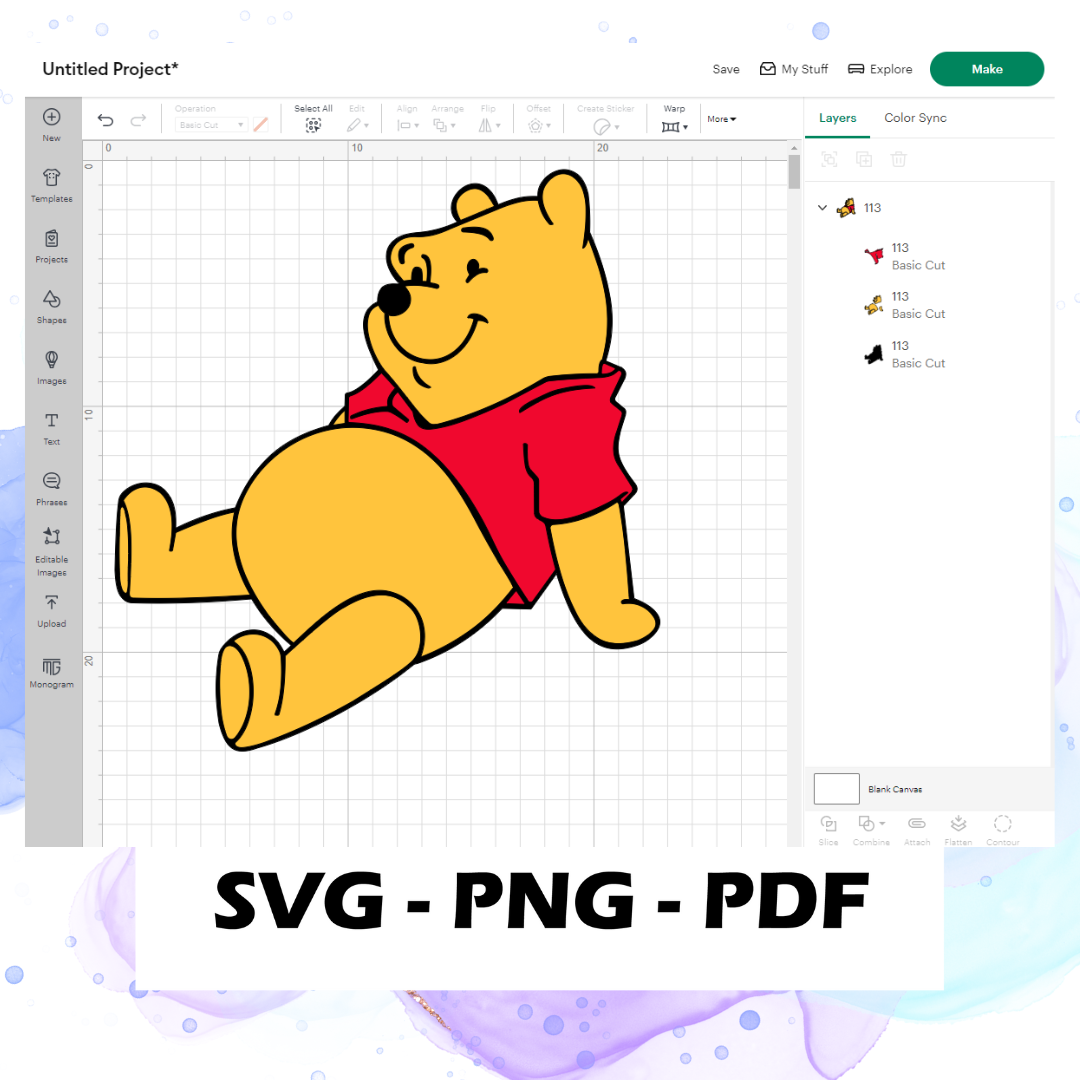
Task: Open the Combine menu
Action: [871, 830]
